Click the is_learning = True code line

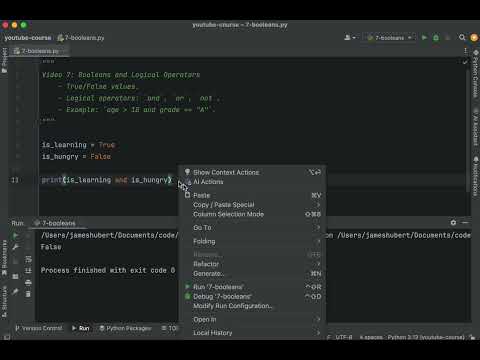coord(78,145)
